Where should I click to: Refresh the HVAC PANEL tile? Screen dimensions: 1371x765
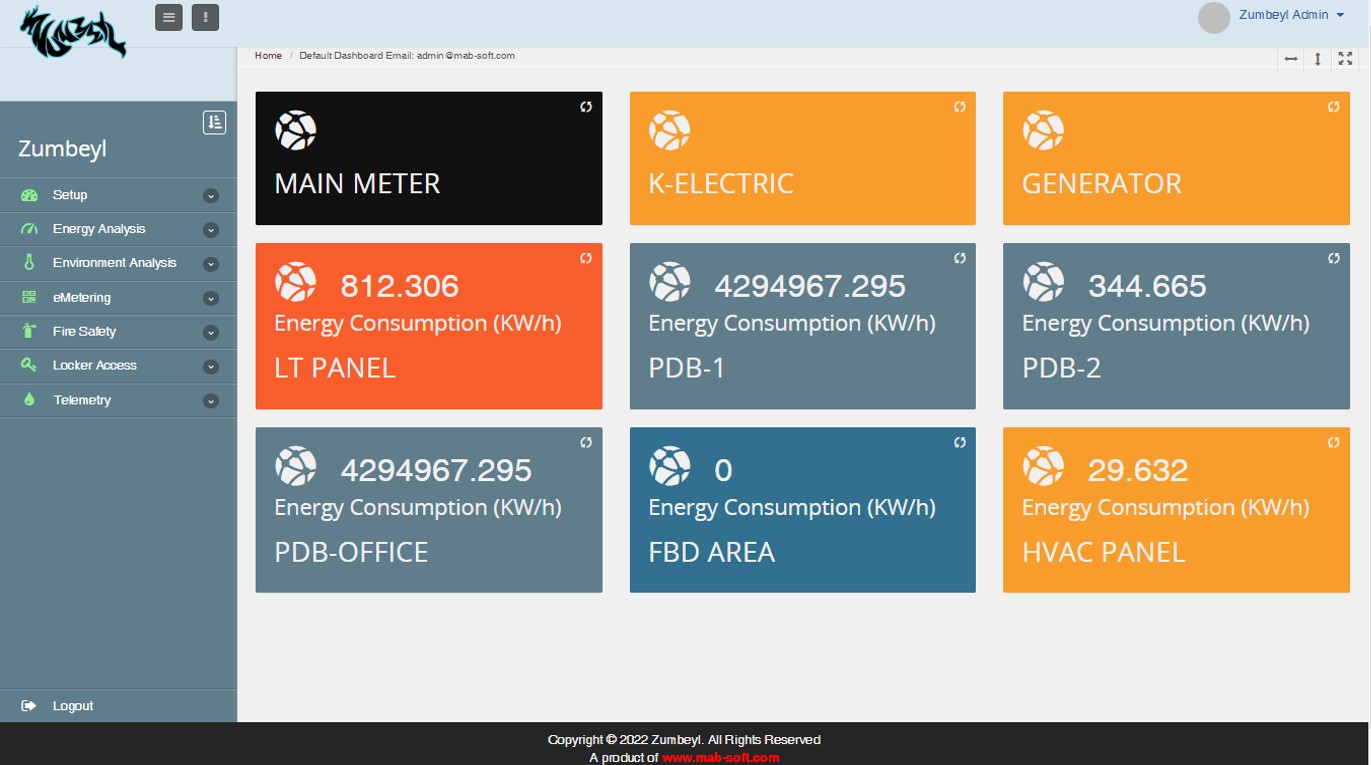click(1333, 442)
